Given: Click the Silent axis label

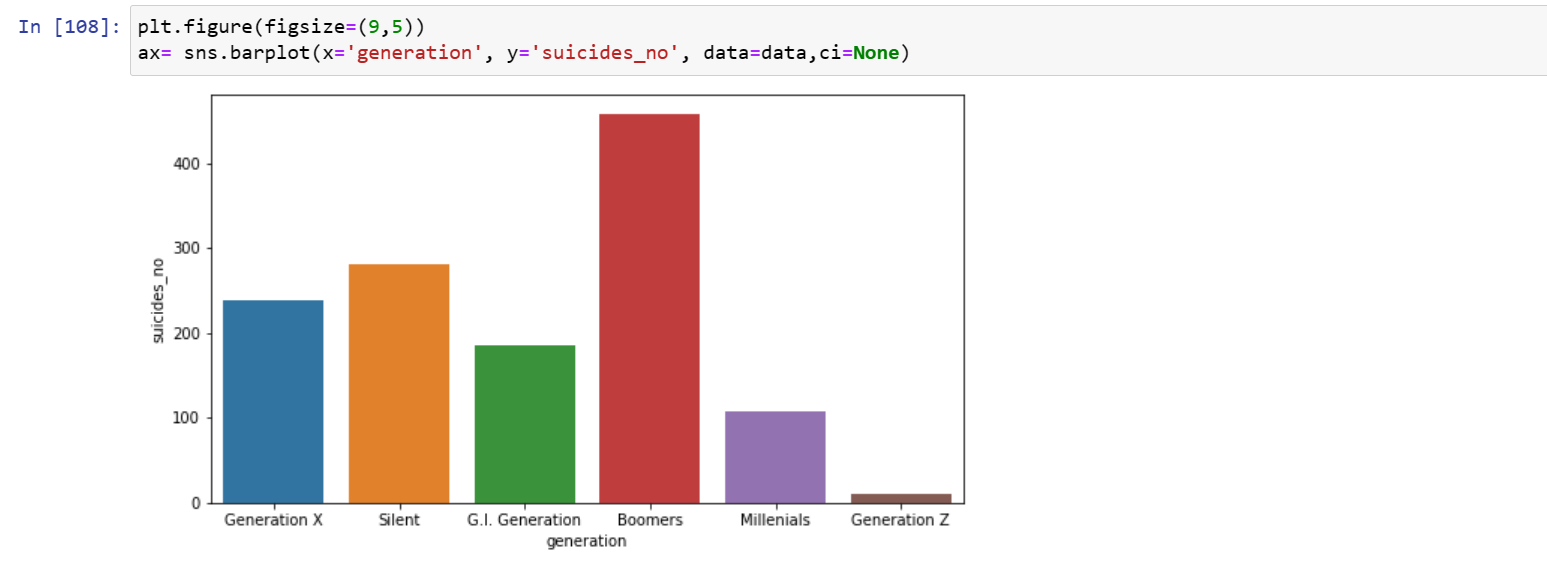Looking at the screenshot, I should tap(399, 521).
